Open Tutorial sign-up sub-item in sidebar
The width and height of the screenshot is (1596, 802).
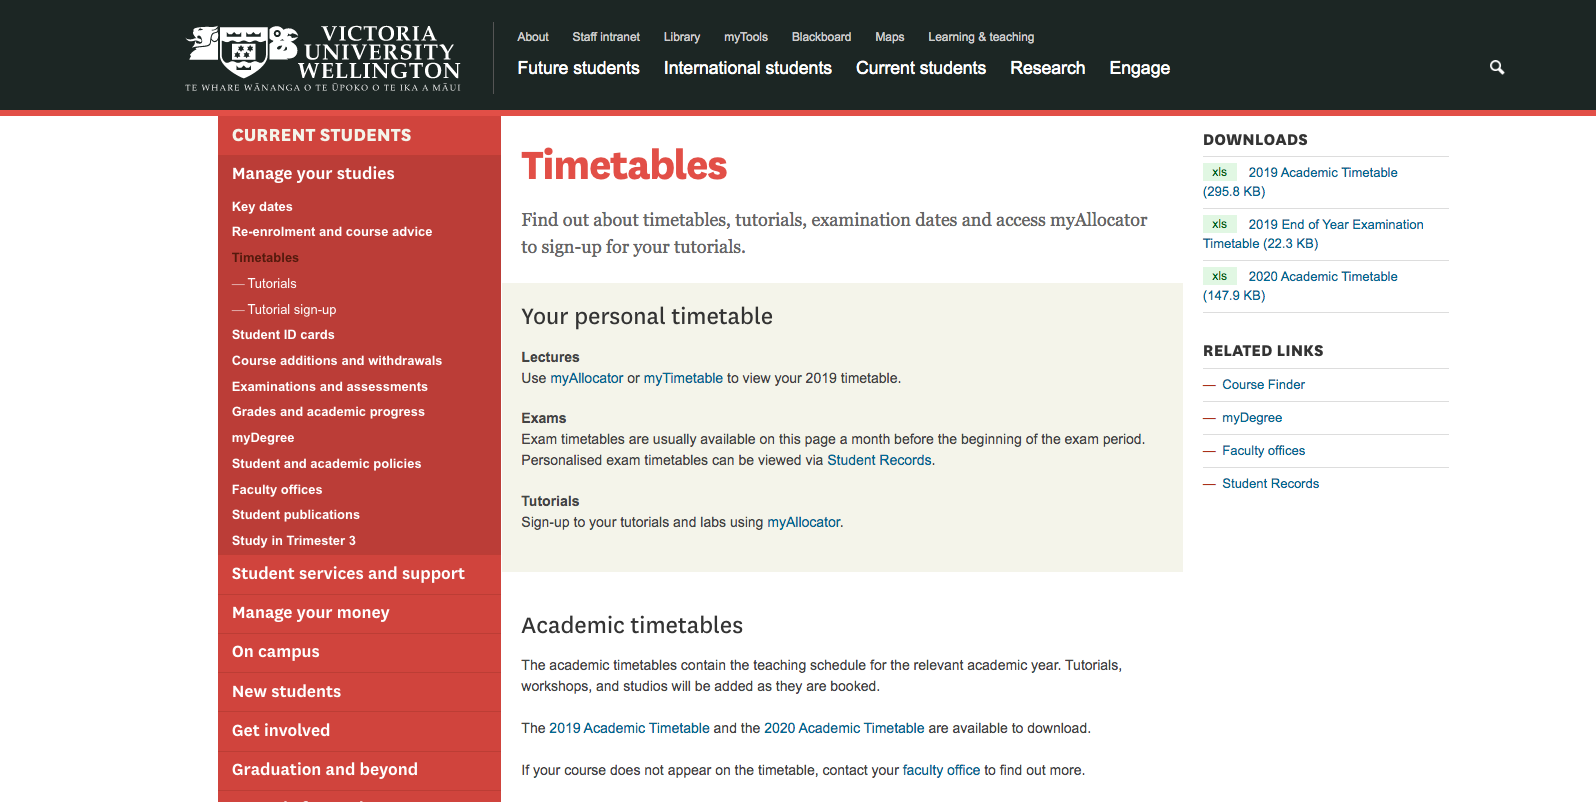pyautogui.click(x=292, y=309)
